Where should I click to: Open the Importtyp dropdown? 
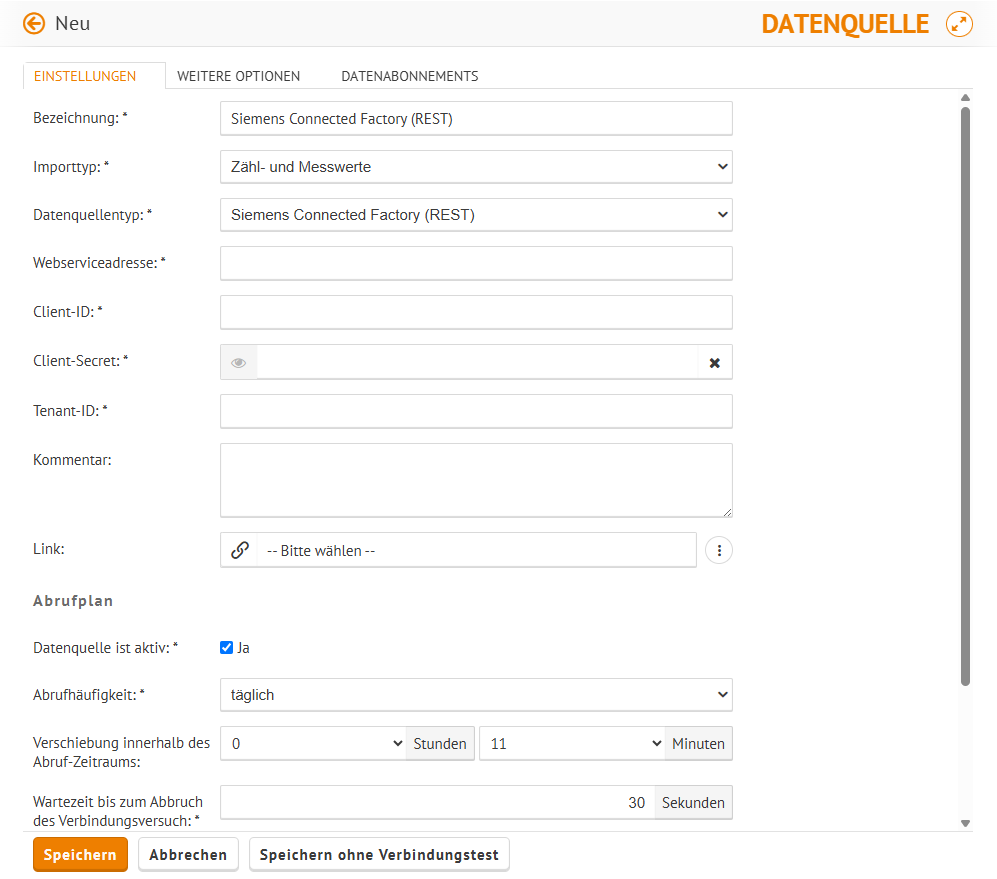(476, 167)
